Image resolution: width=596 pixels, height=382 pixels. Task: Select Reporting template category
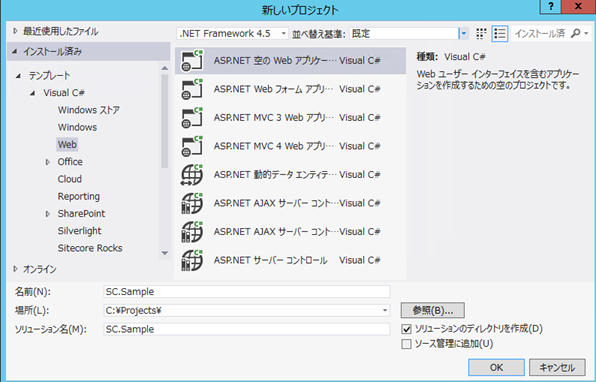tap(79, 197)
